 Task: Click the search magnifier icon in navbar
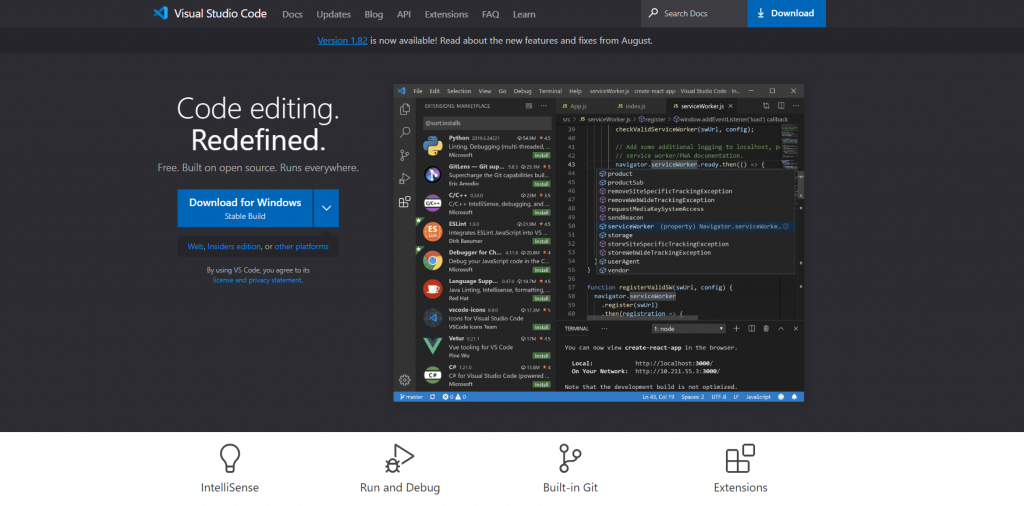653,13
